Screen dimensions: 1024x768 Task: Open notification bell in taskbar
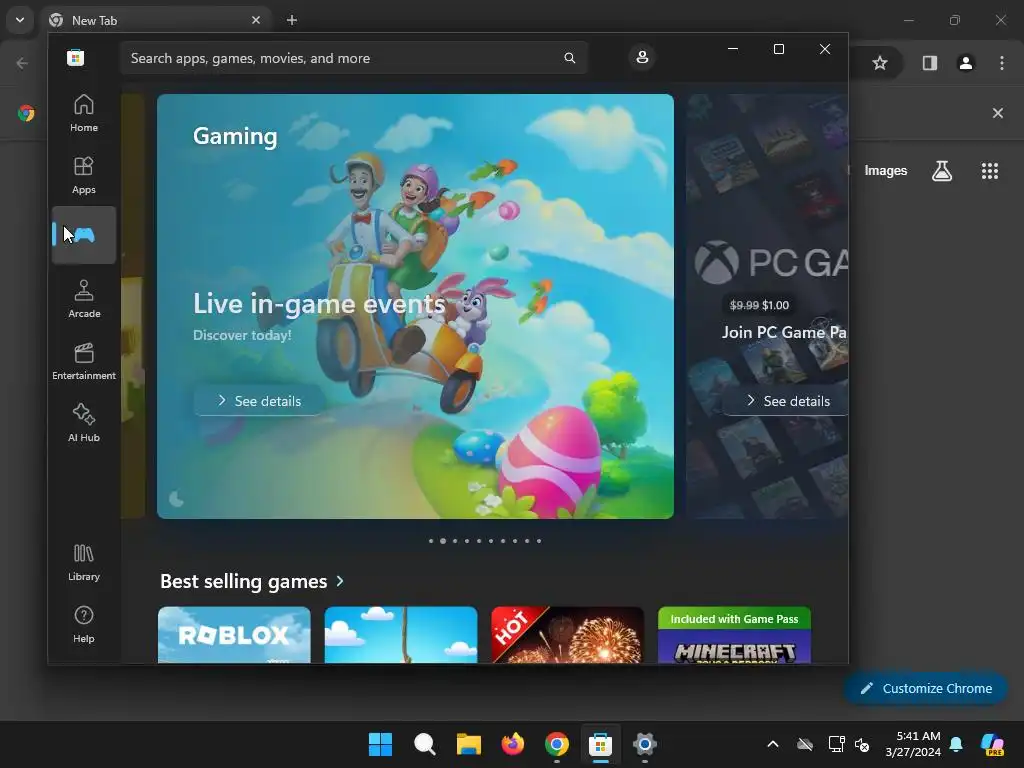(956, 744)
